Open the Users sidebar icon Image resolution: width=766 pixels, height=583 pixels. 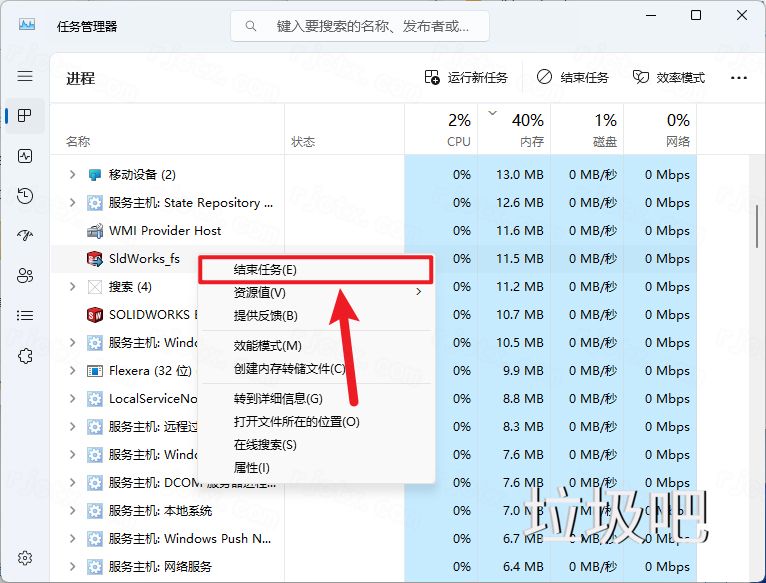[x=25, y=276]
